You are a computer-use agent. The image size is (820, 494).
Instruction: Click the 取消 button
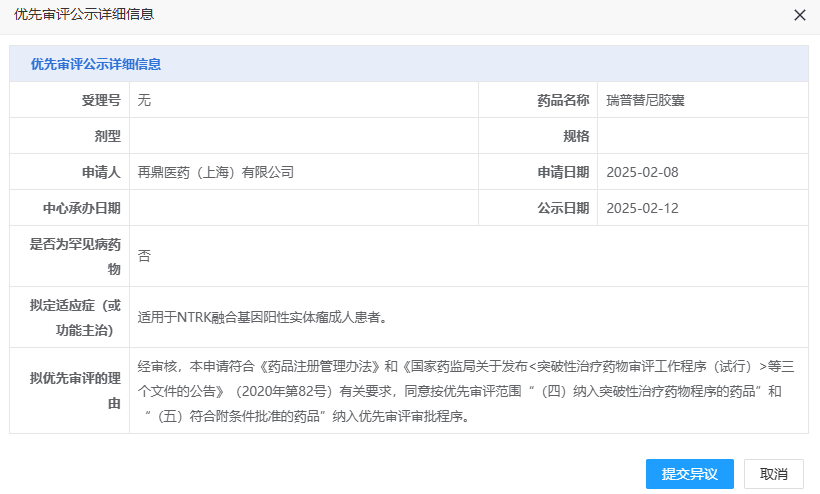(774, 474)
